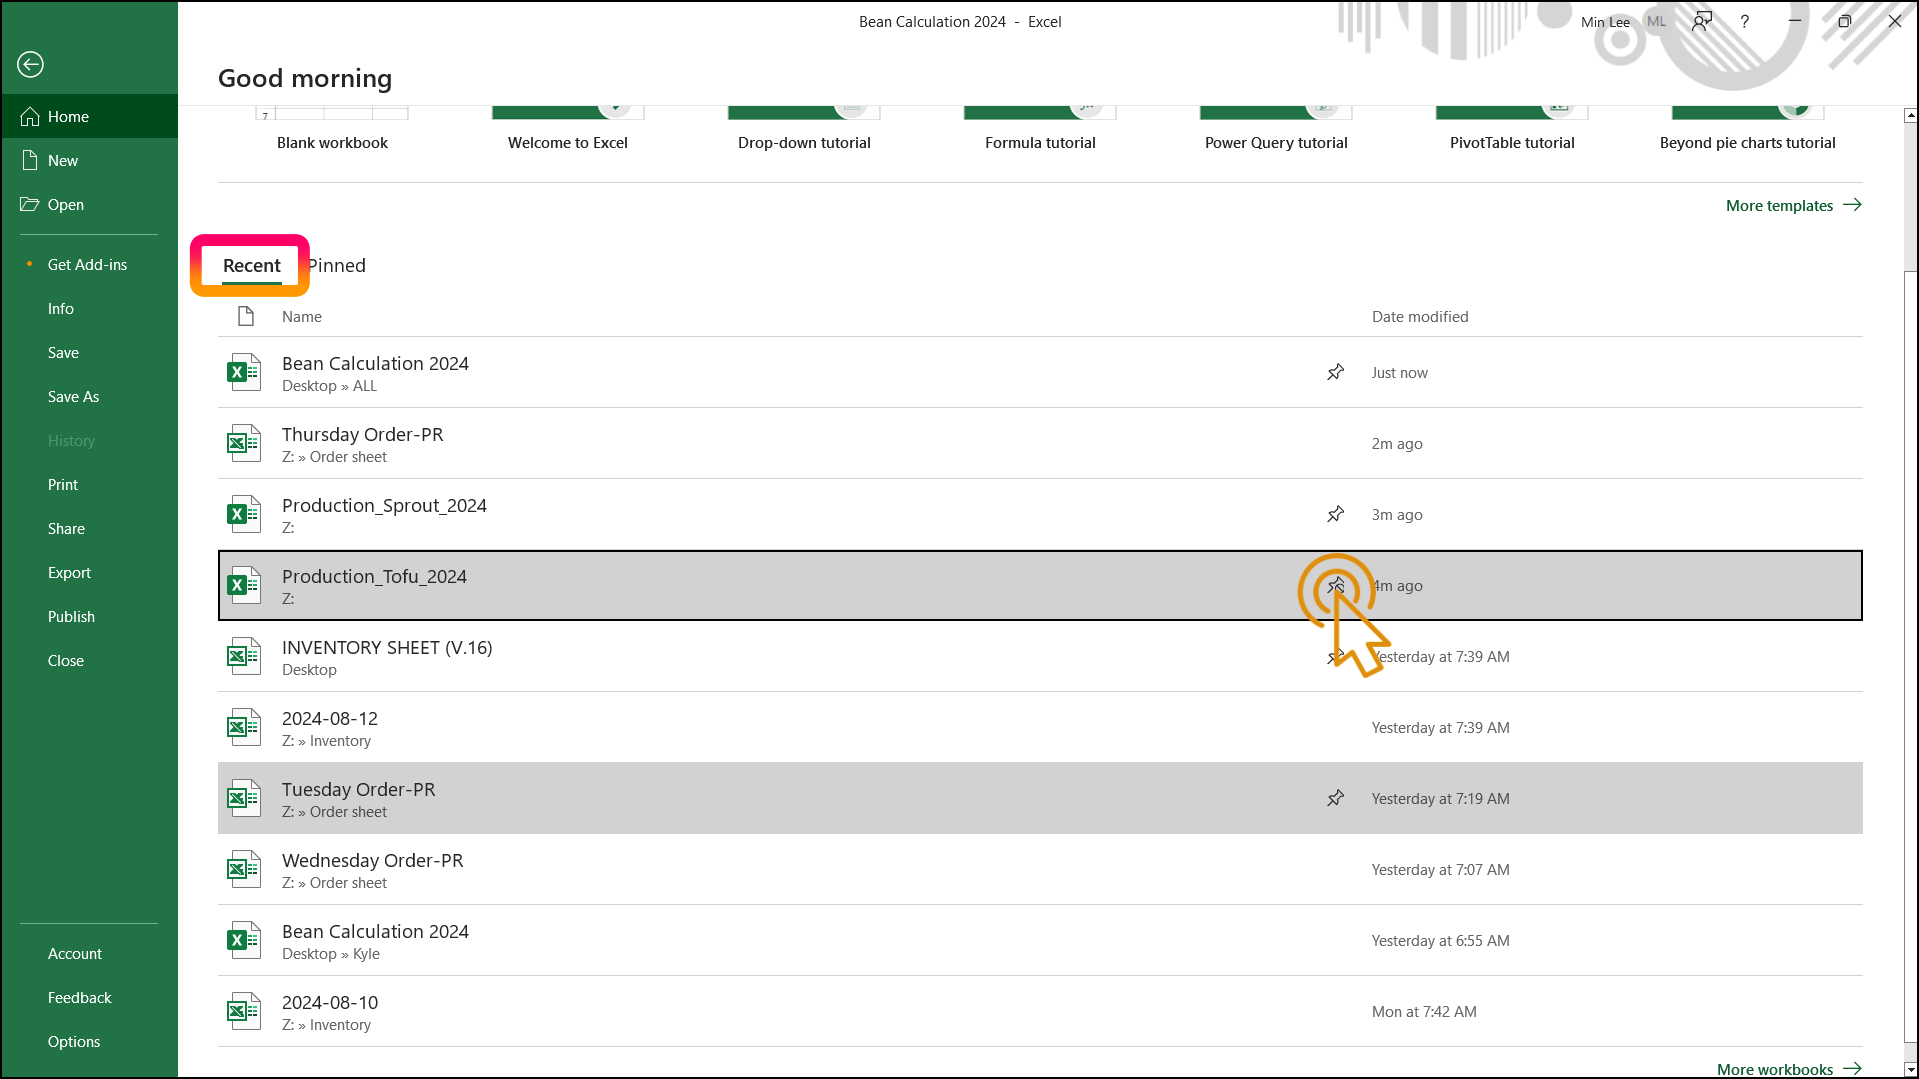Open the More workbooks link
Image resolution: width=1919 pixels, height=1079 pixels.
tap(1789, 1068)
